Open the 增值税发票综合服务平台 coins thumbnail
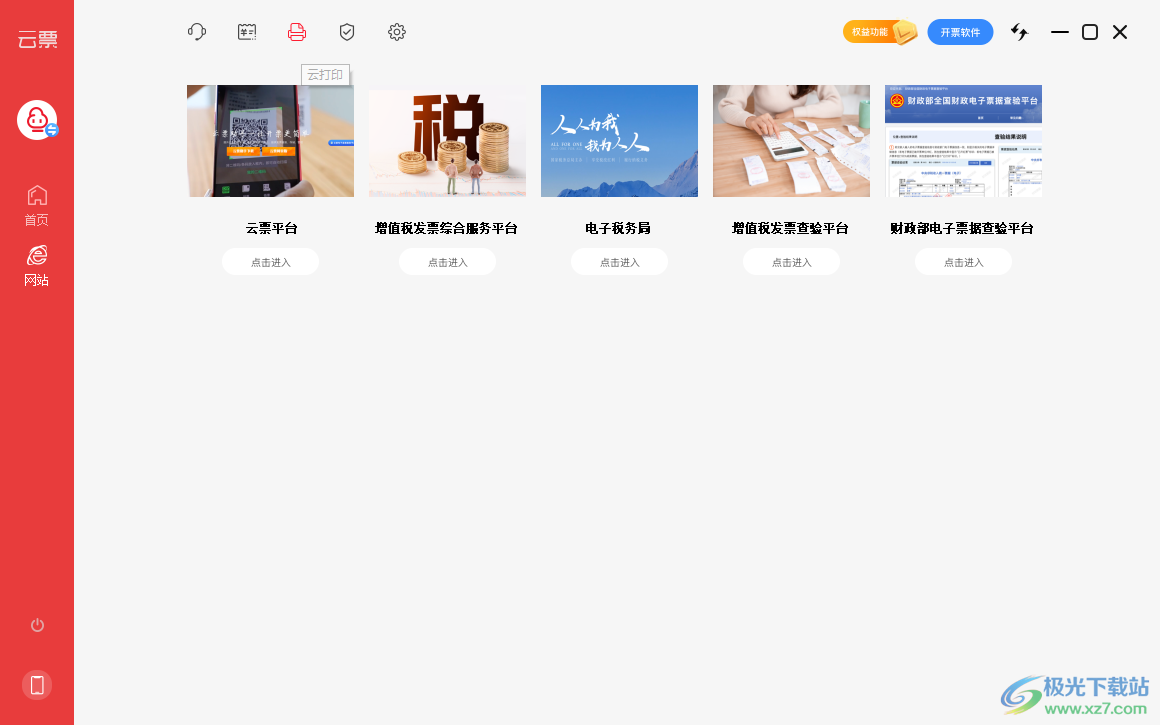 click(x=448, y=141)
